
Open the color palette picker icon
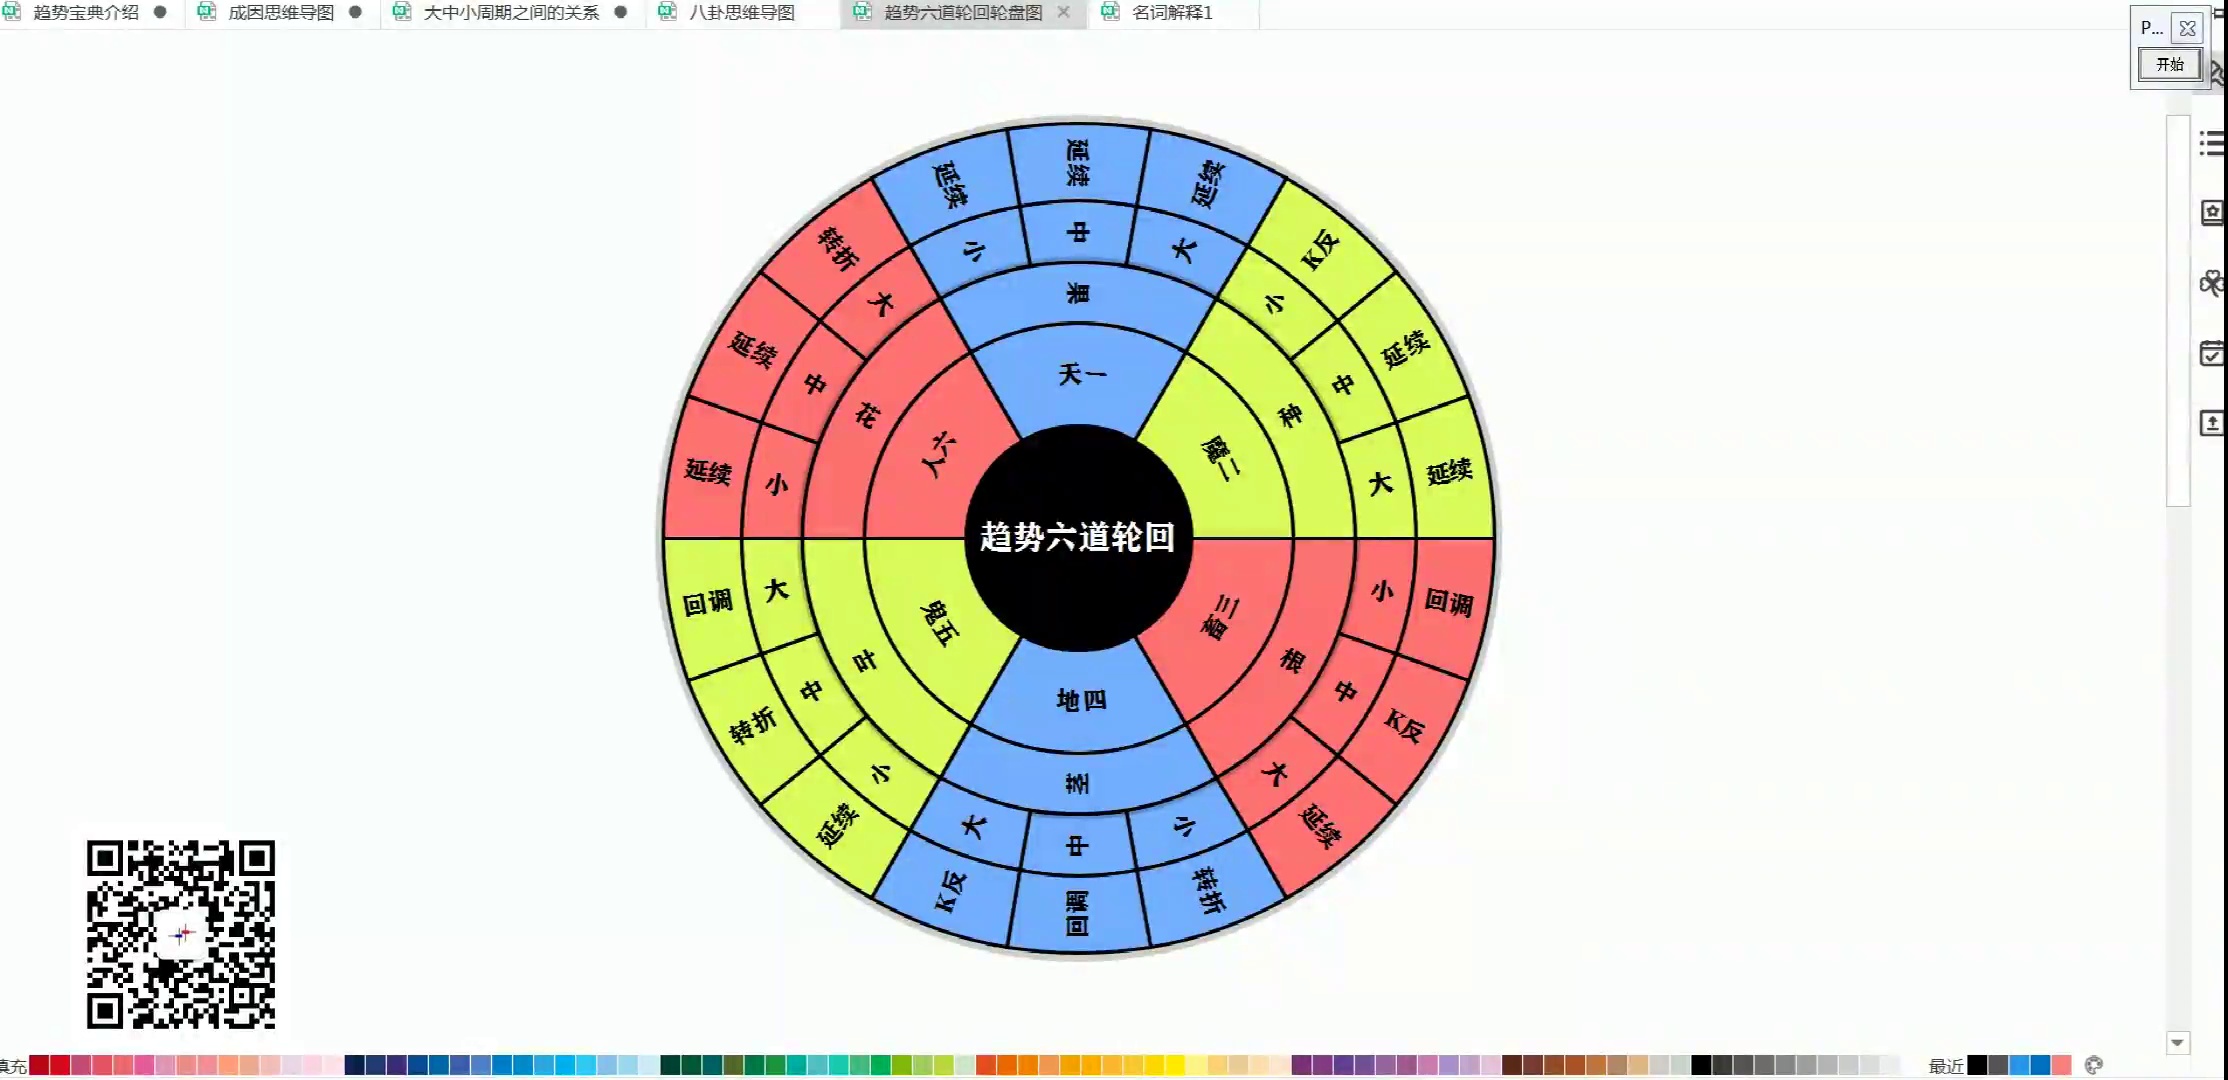pyautogui.click(x=2094, y=1065)
